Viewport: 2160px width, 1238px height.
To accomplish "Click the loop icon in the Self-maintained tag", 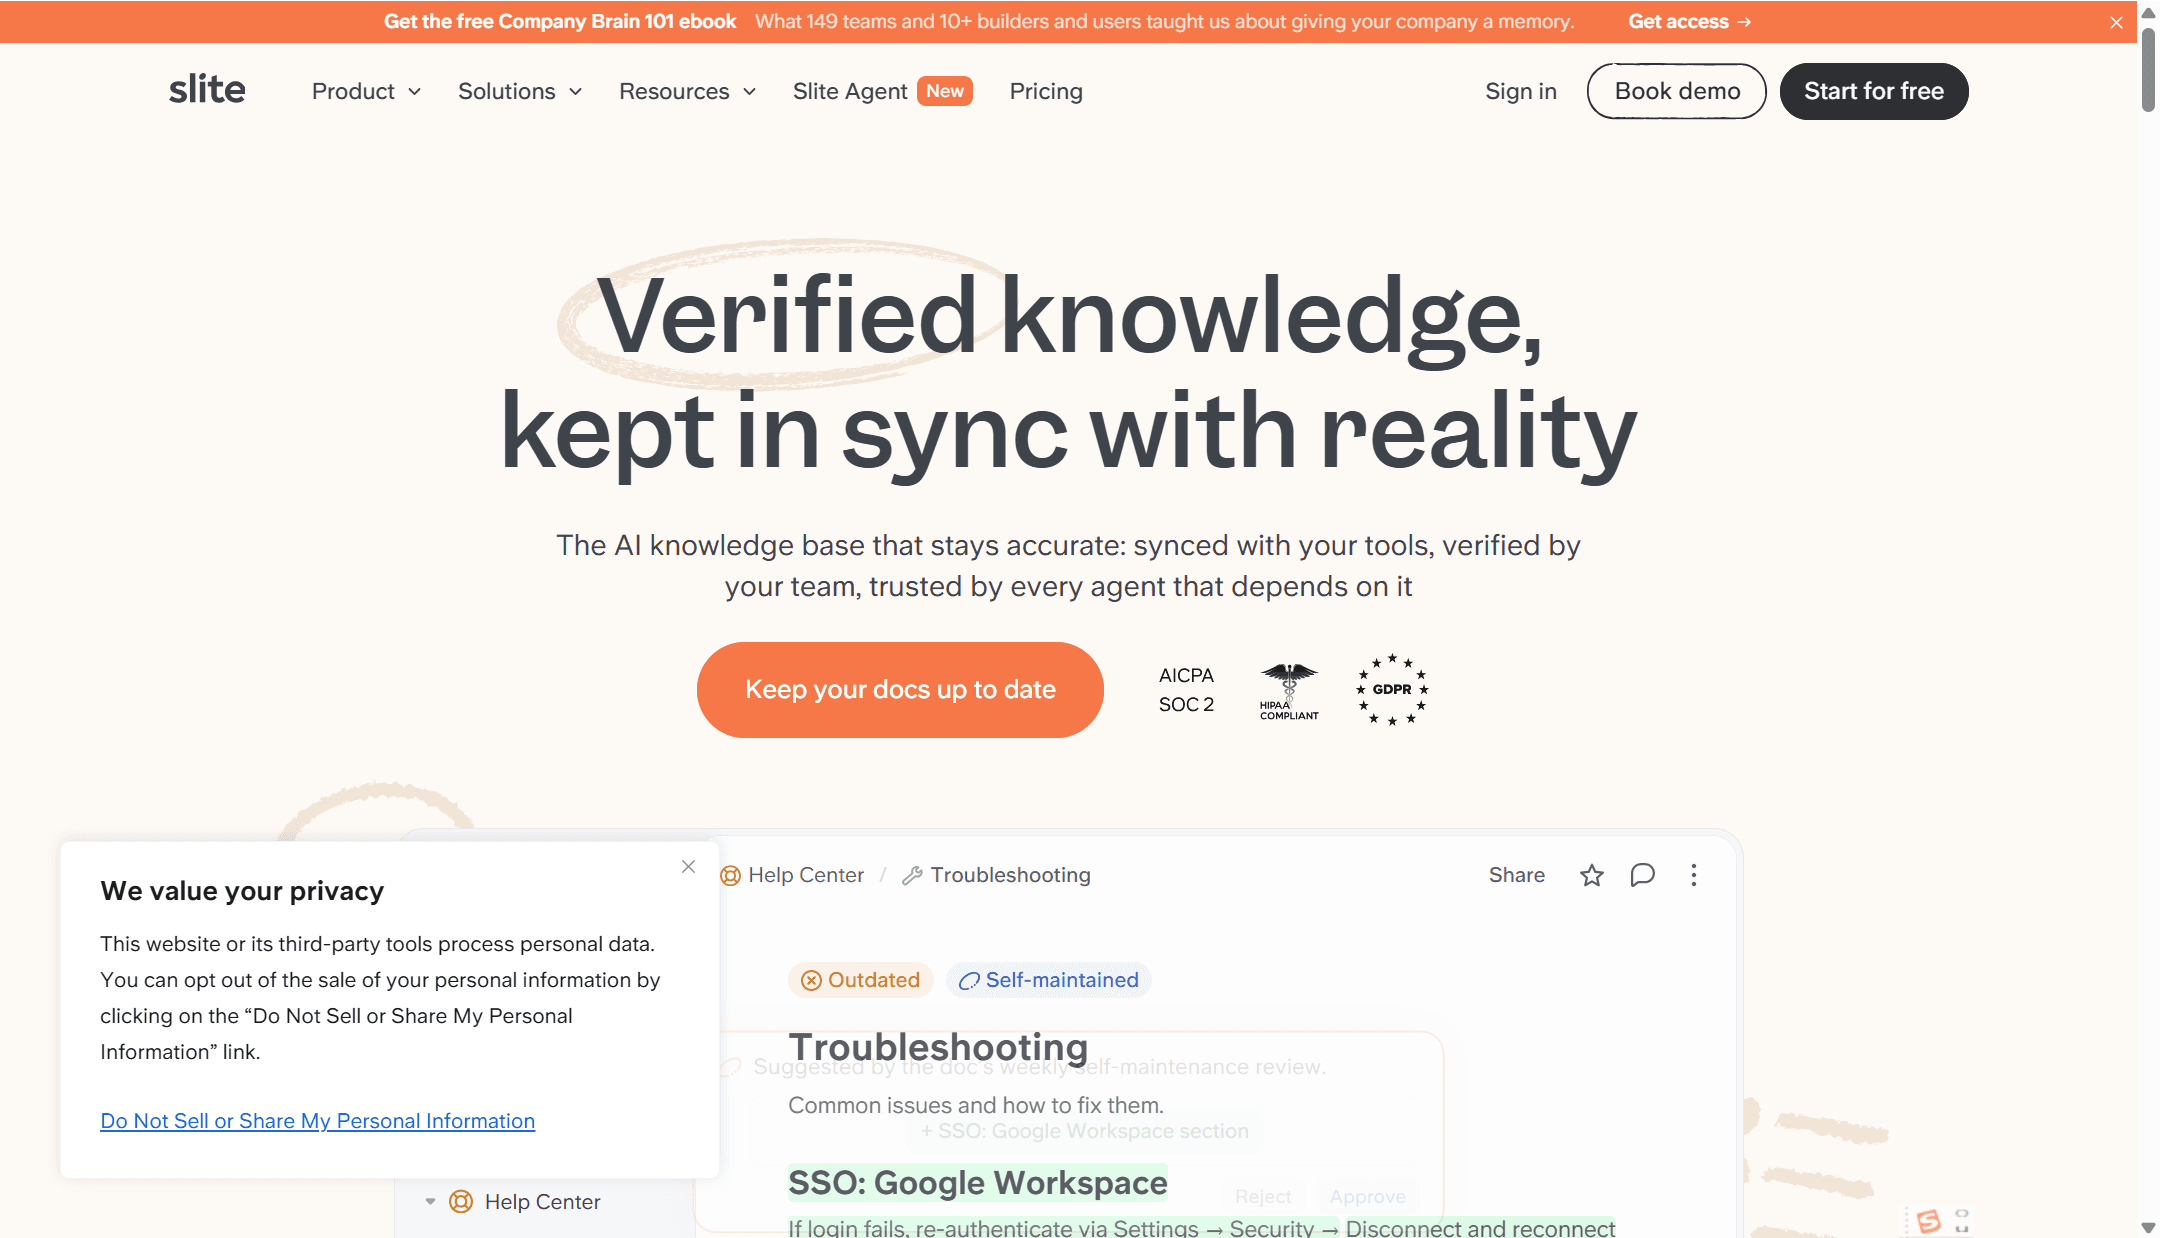I will point(968,981).
